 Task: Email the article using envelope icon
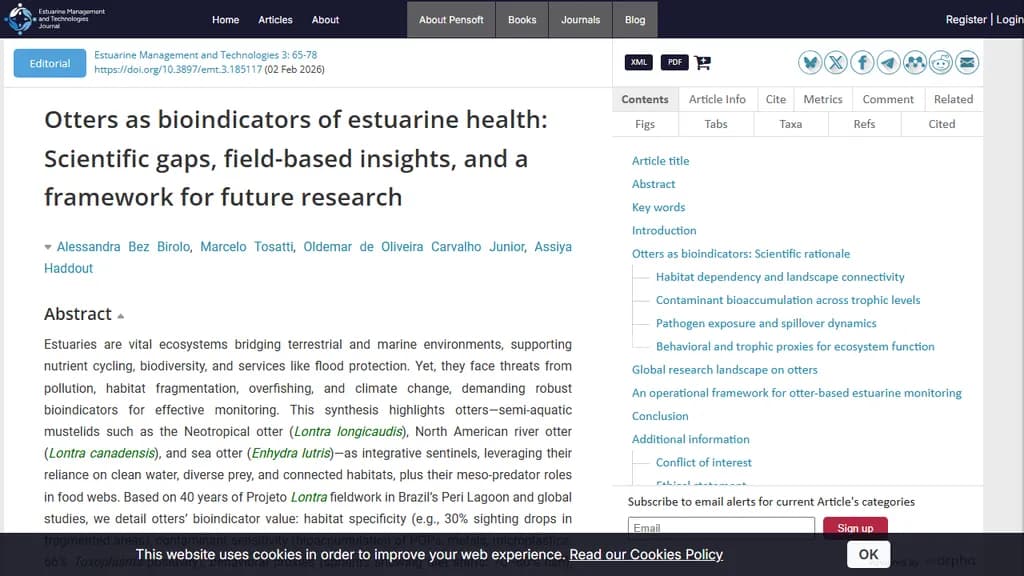coord(967,63)
